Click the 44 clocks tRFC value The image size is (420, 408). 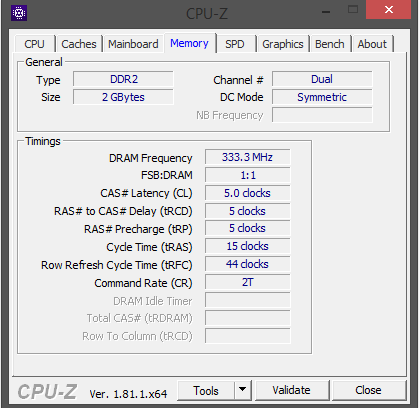tap(247, 264)
